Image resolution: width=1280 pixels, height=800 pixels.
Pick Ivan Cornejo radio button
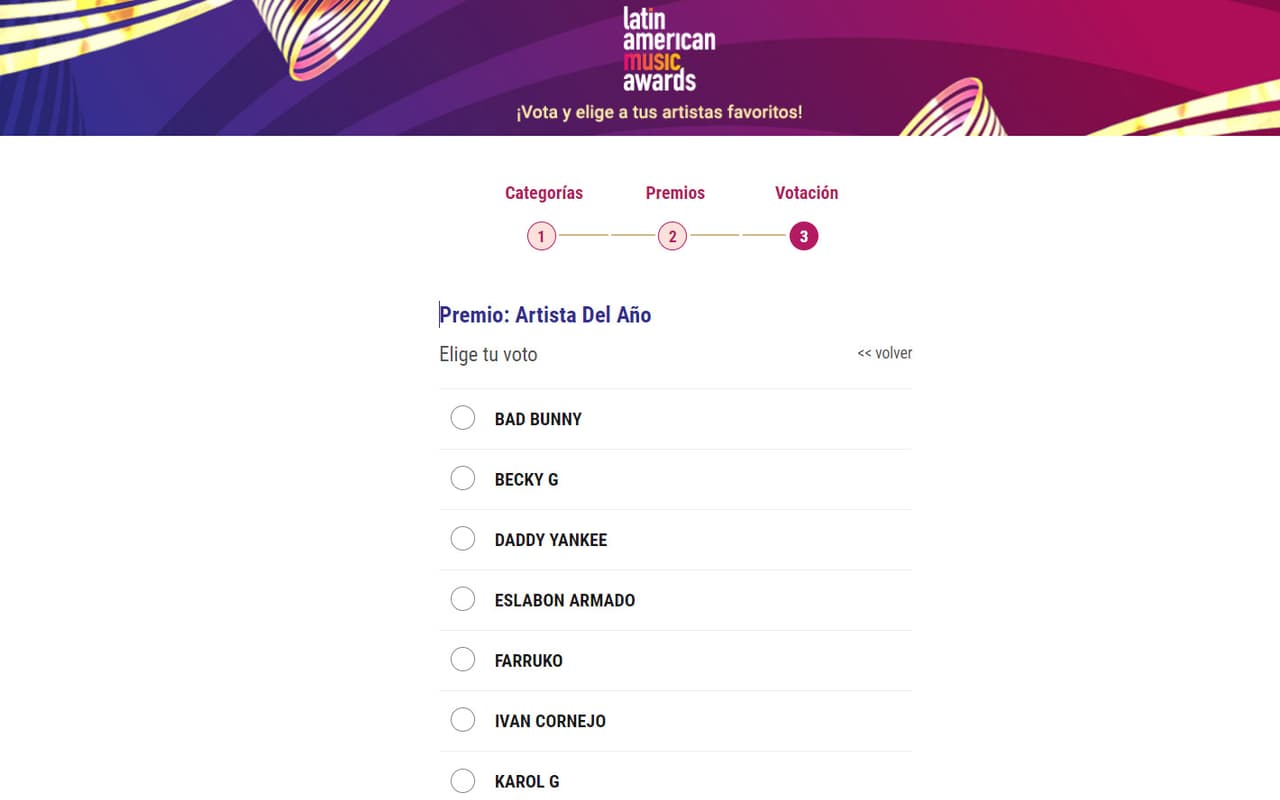463,720
